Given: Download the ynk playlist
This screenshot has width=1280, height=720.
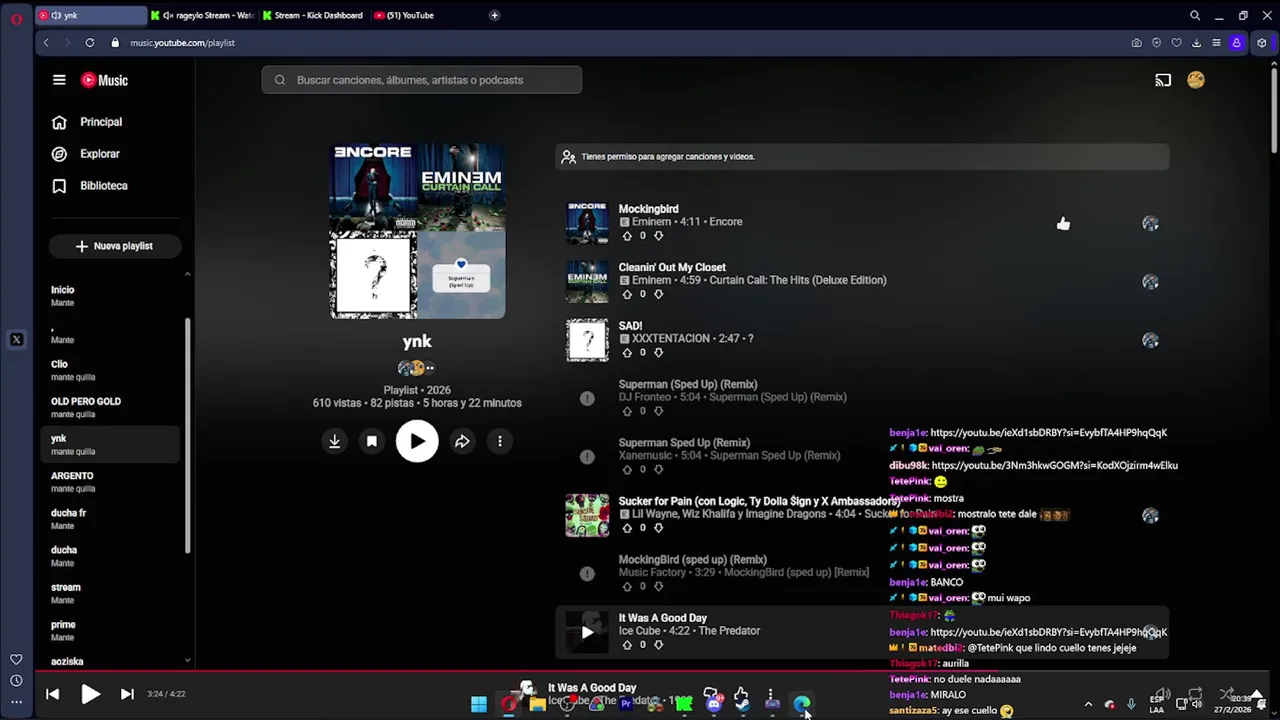Looking at the screenshot, I should point(335,441).
